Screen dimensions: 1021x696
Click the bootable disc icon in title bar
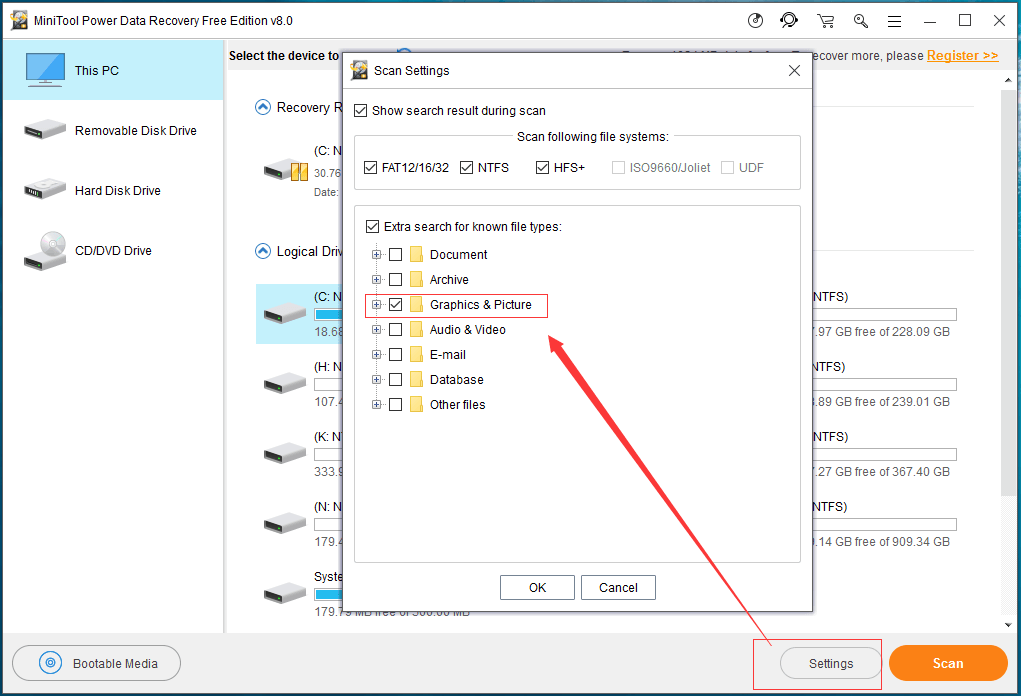(x=756, y=21)
